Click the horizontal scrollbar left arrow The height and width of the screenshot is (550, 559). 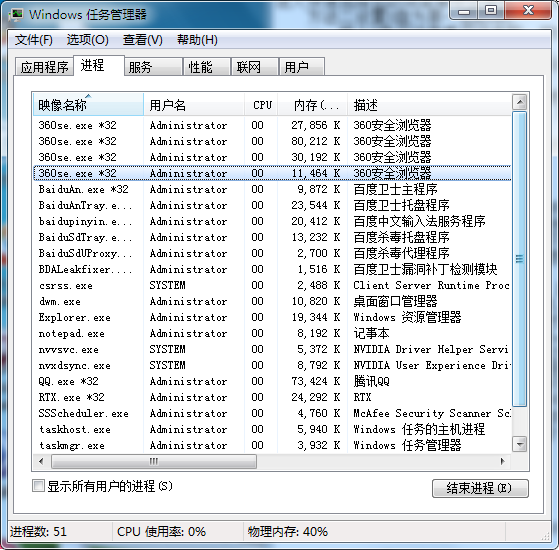tap(41, 461)
